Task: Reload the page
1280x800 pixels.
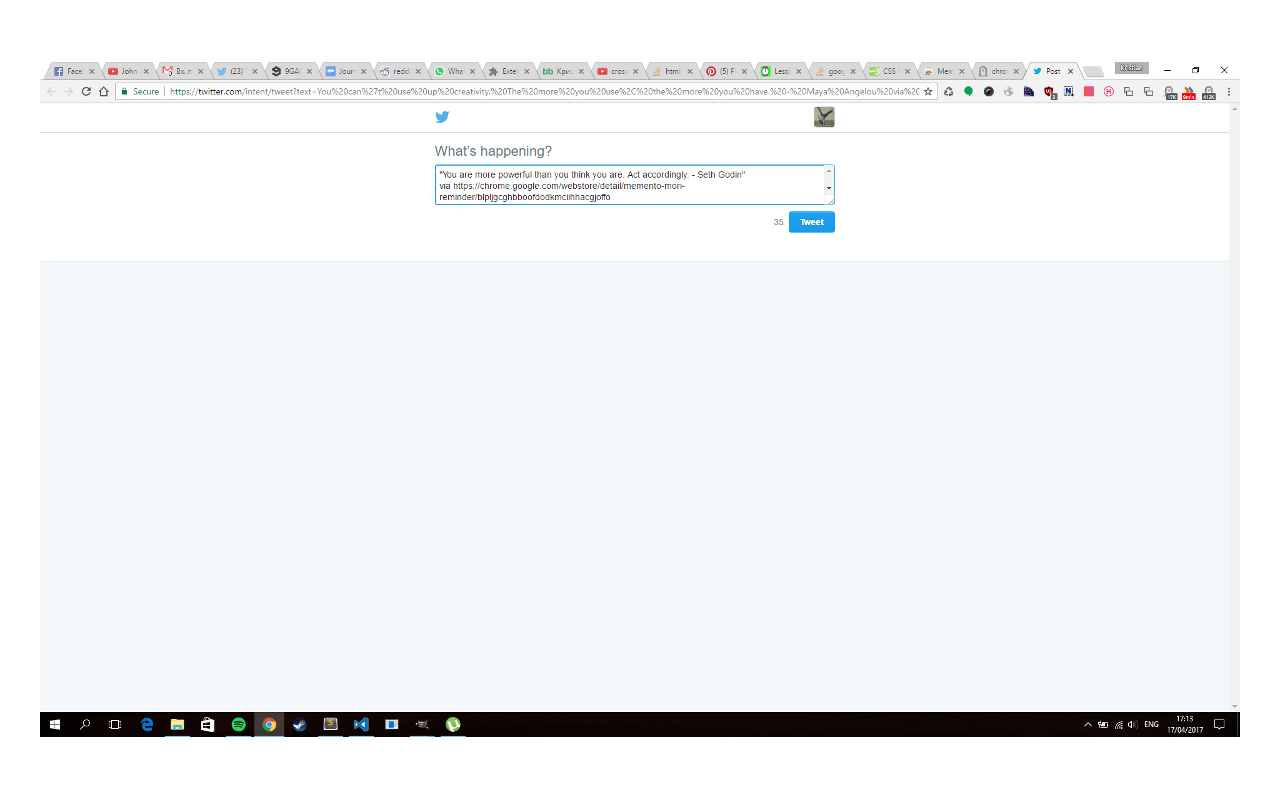Action: tap(86, 91)
